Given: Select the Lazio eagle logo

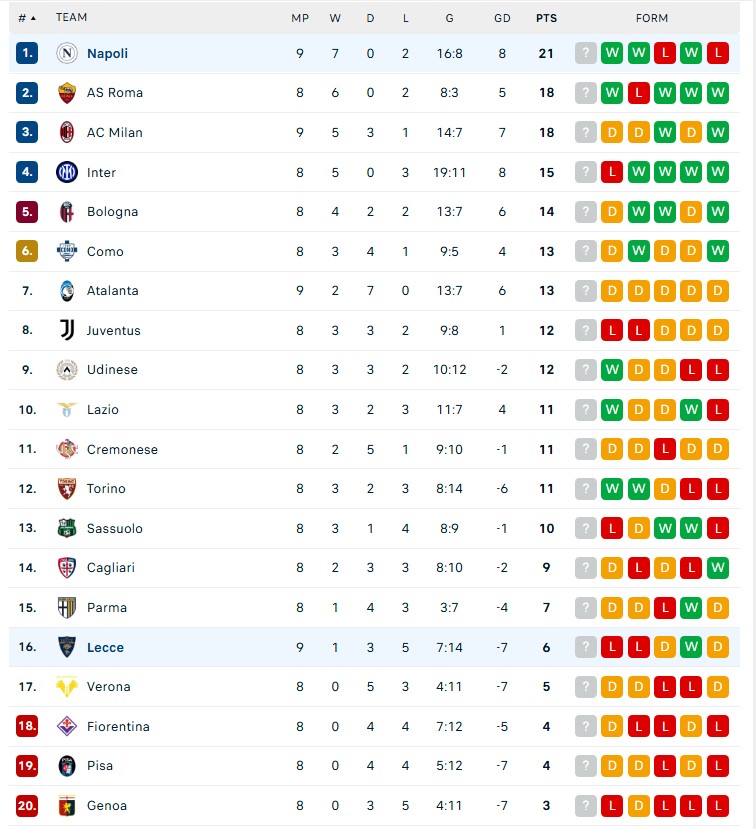Looking at the screenshot, I should click(x=67, y=409).
